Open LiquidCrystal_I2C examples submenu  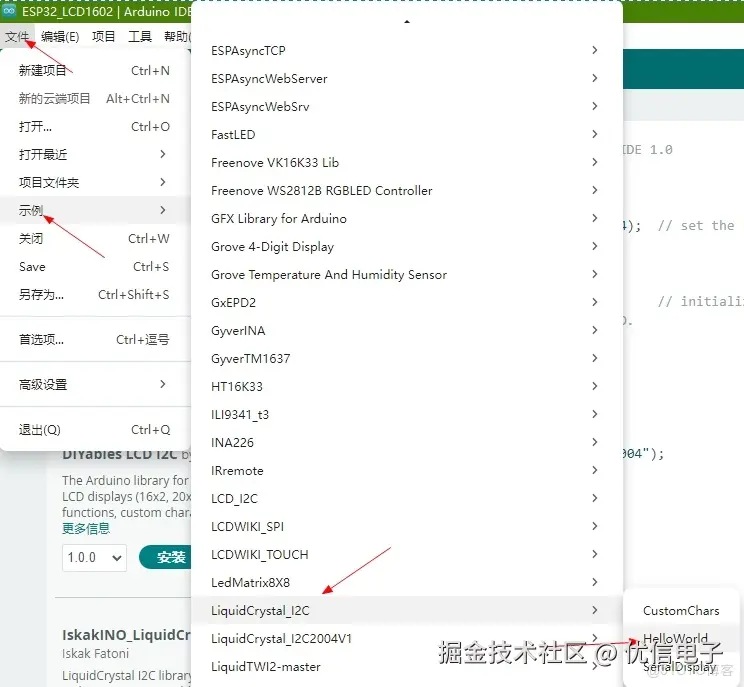click(x=407, y=611)
